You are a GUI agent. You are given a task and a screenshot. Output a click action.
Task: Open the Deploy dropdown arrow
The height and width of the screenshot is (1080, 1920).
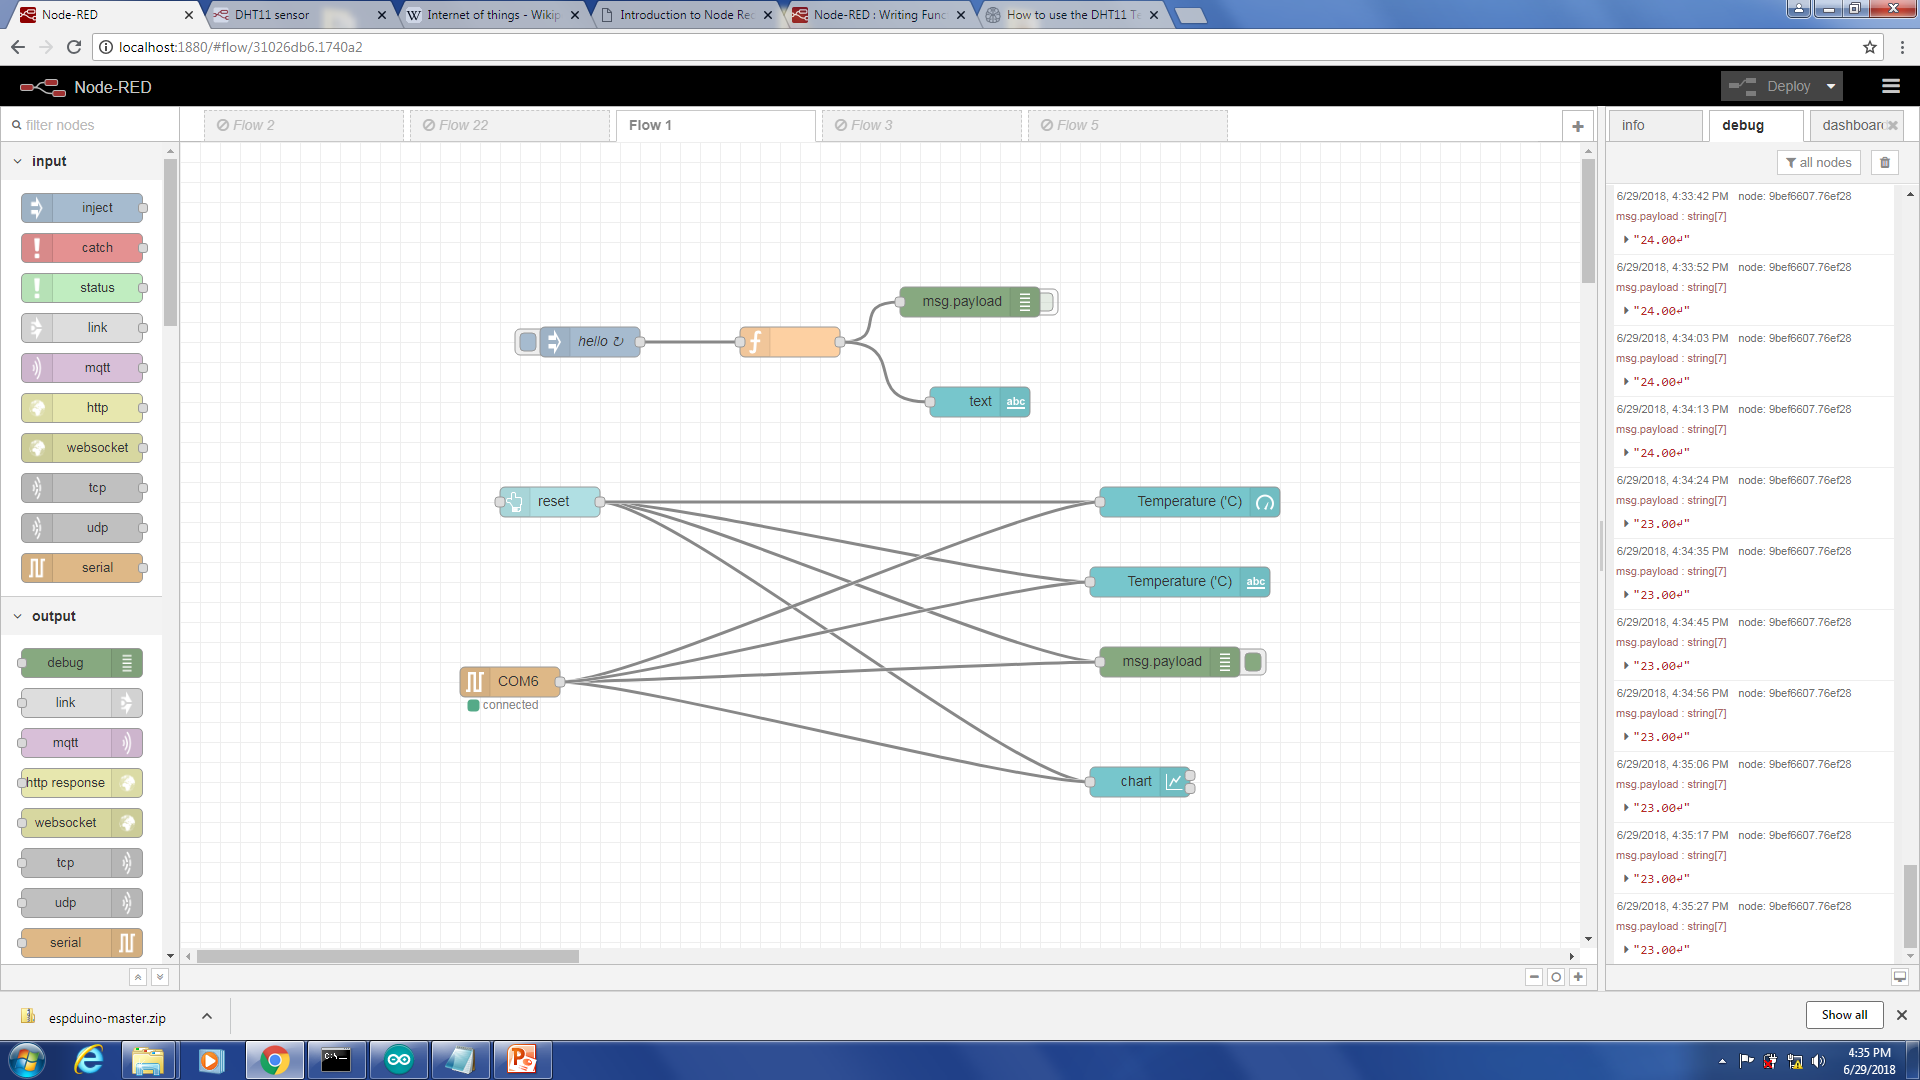tap(1831, 87)
